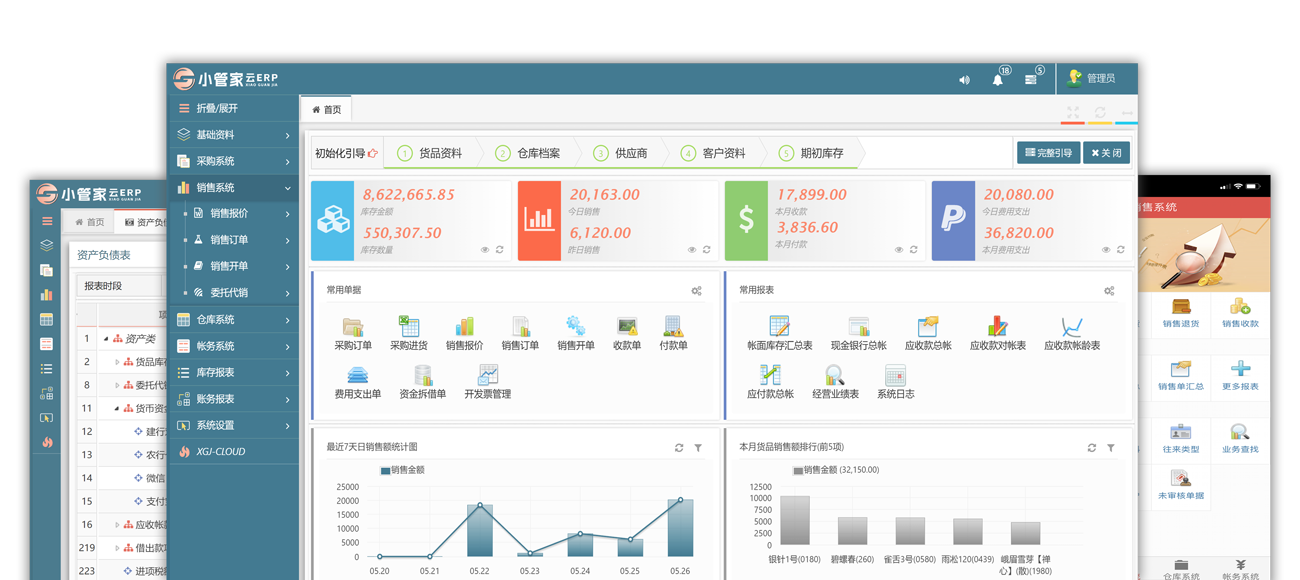Open the 现金银行总帐 report icon
The height and width of the screenshot is (580, 1300).
point(858,326)
